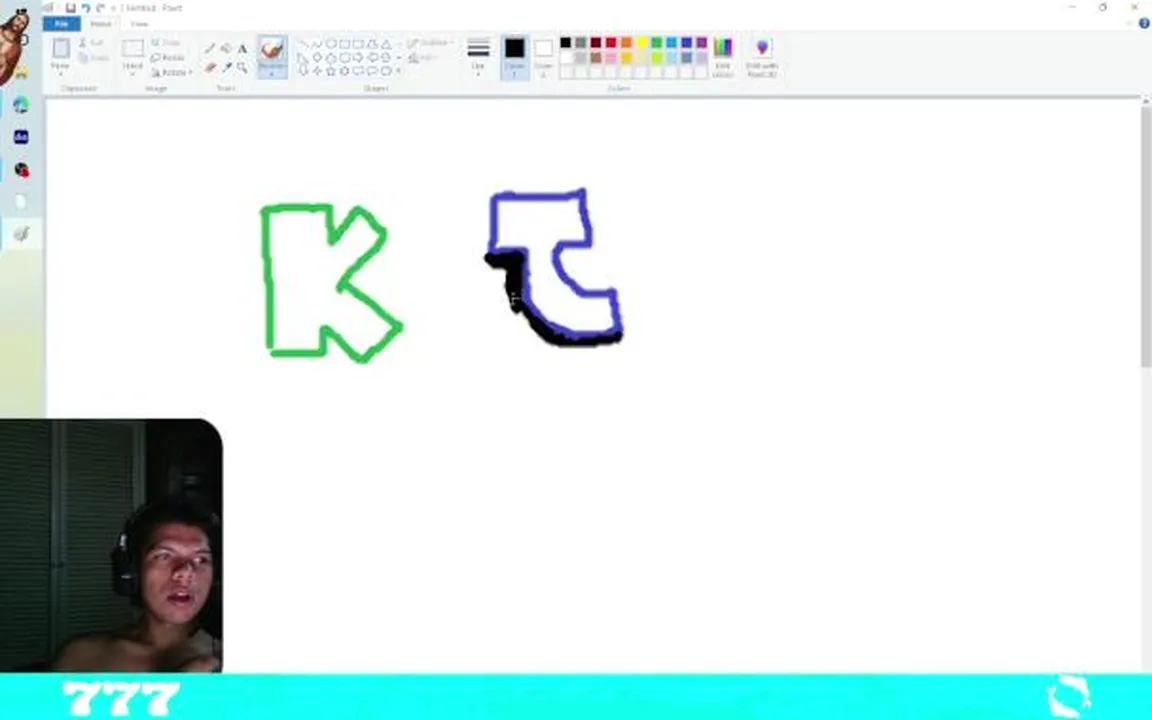Pick the yellow color swatch

tap(641, 43)
